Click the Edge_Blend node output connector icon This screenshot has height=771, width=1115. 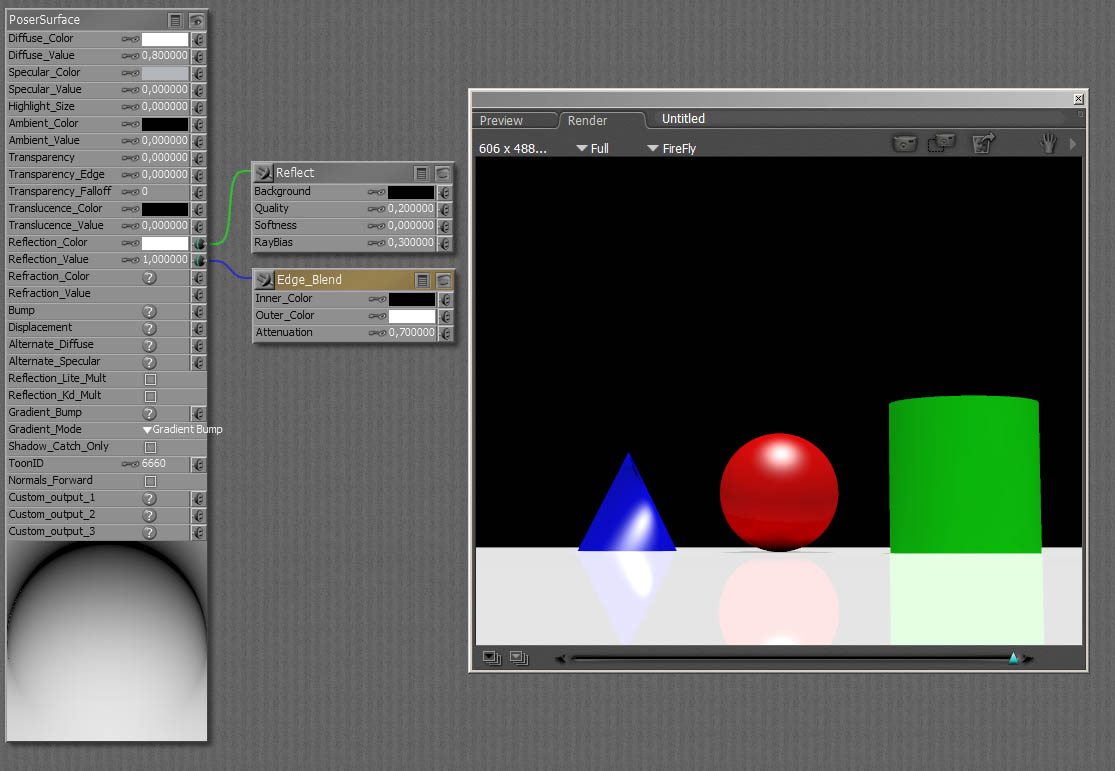point(264,280)
